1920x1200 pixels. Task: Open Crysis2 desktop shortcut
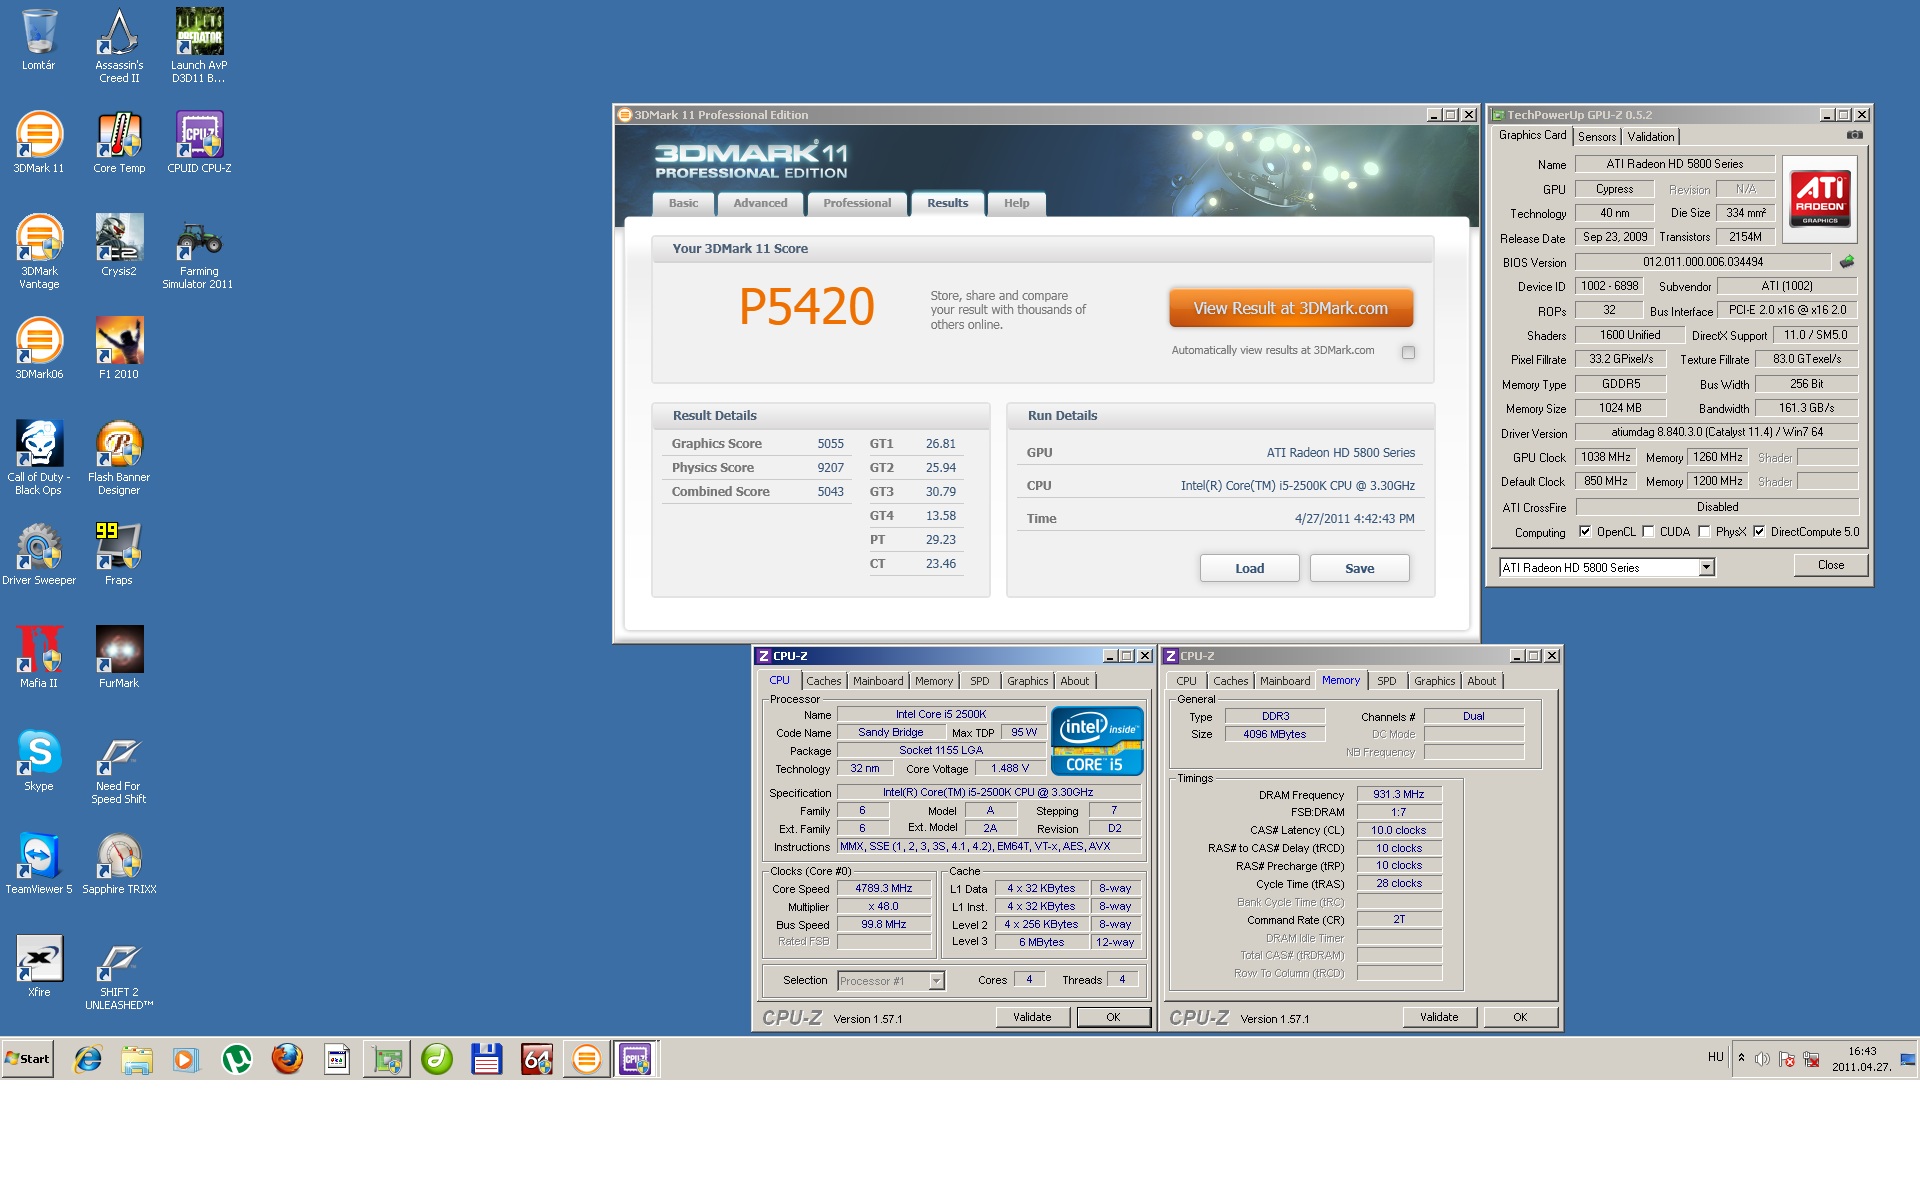[119, 245]
